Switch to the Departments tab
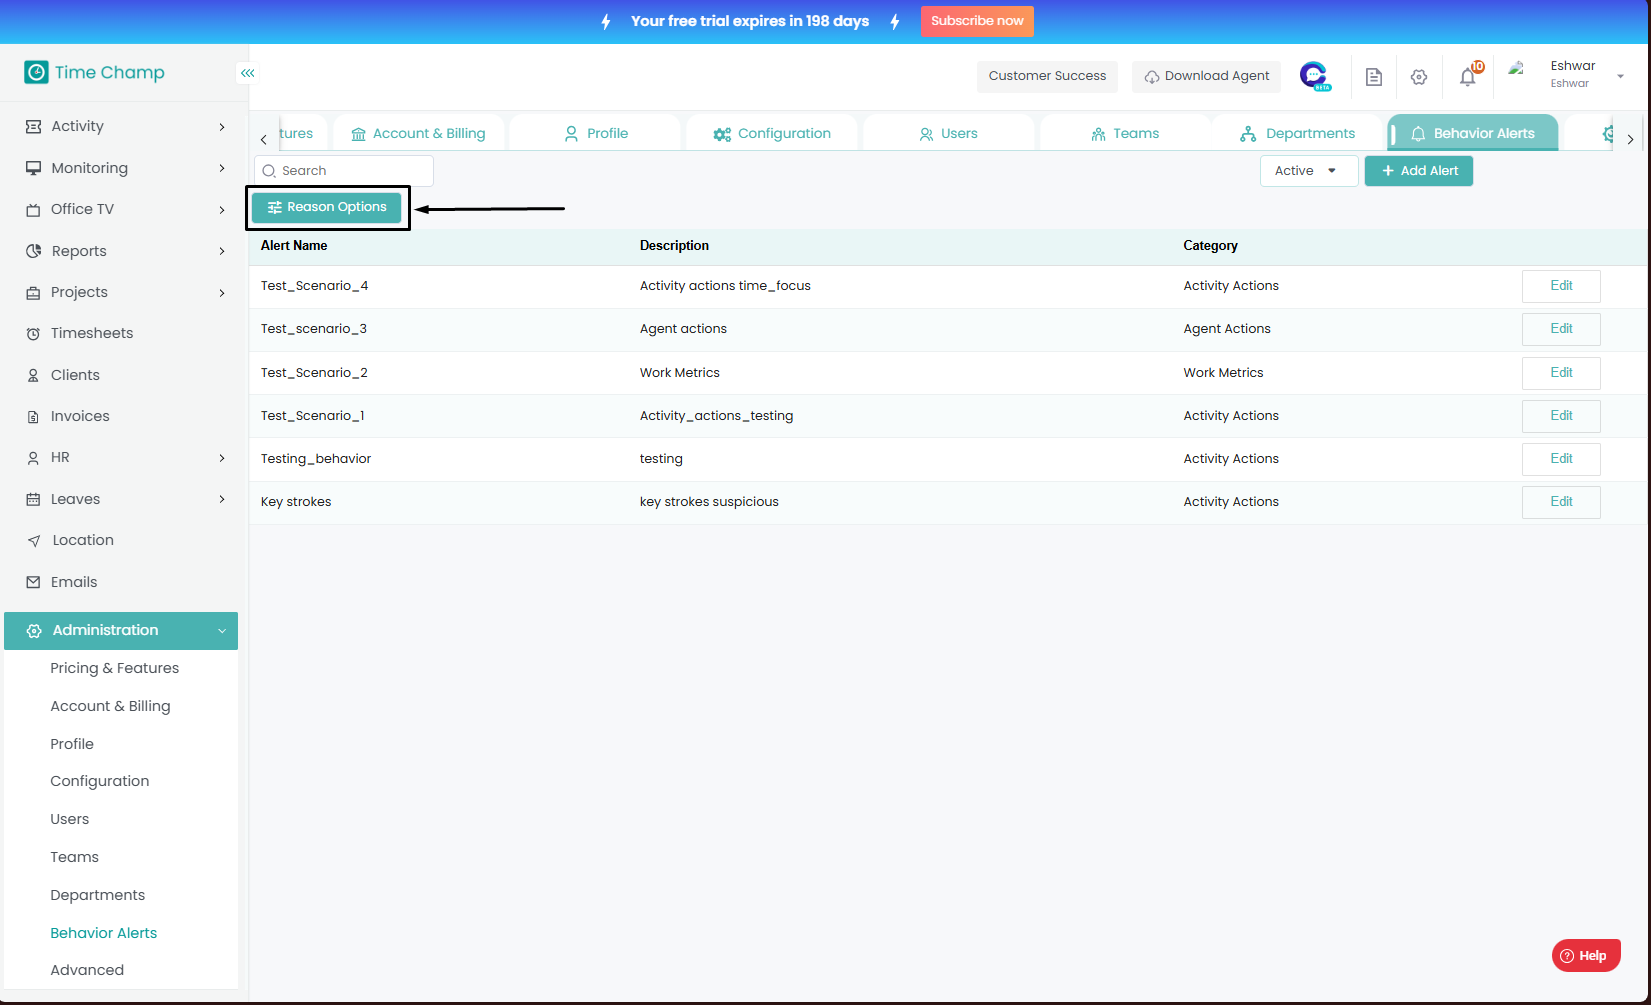Screen dimensions: 1651x1005 1298,133
